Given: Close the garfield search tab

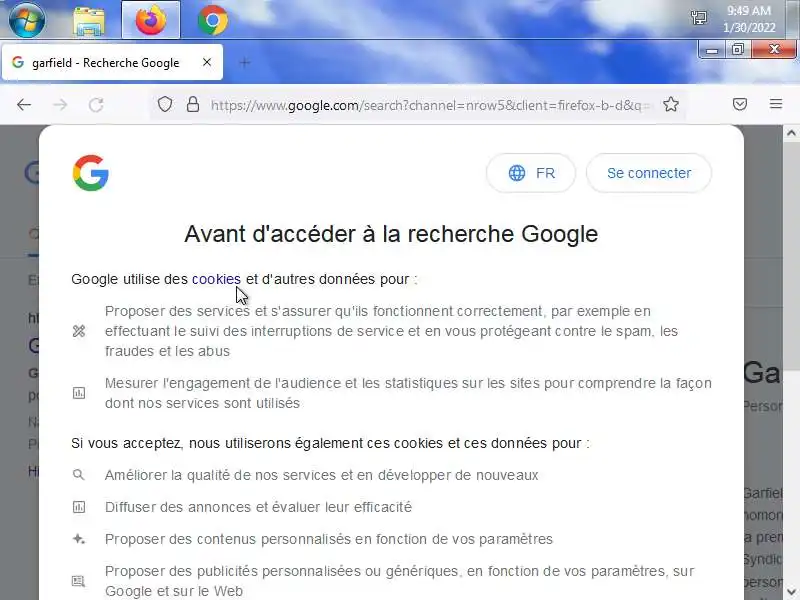Looking at the screenshot, I should click(x=207, y=62).
